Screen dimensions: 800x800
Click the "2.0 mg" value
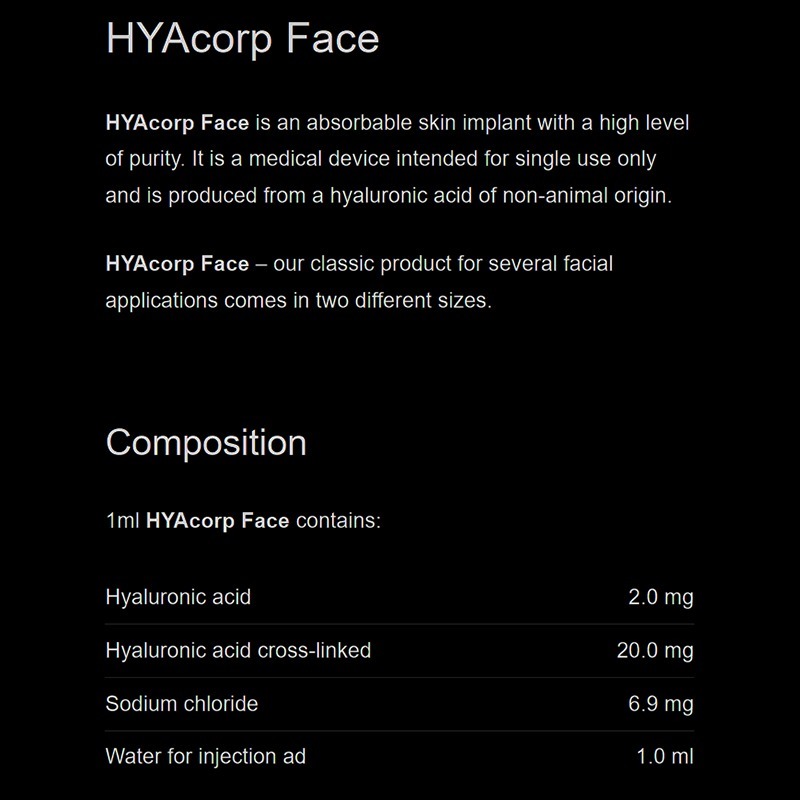(x=660, y=597)
